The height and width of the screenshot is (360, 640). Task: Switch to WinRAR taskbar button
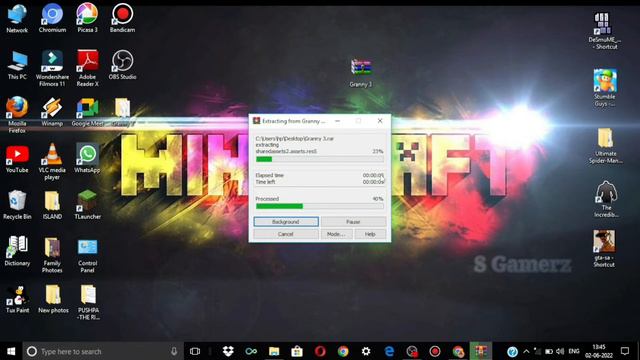tap(481, 351)
